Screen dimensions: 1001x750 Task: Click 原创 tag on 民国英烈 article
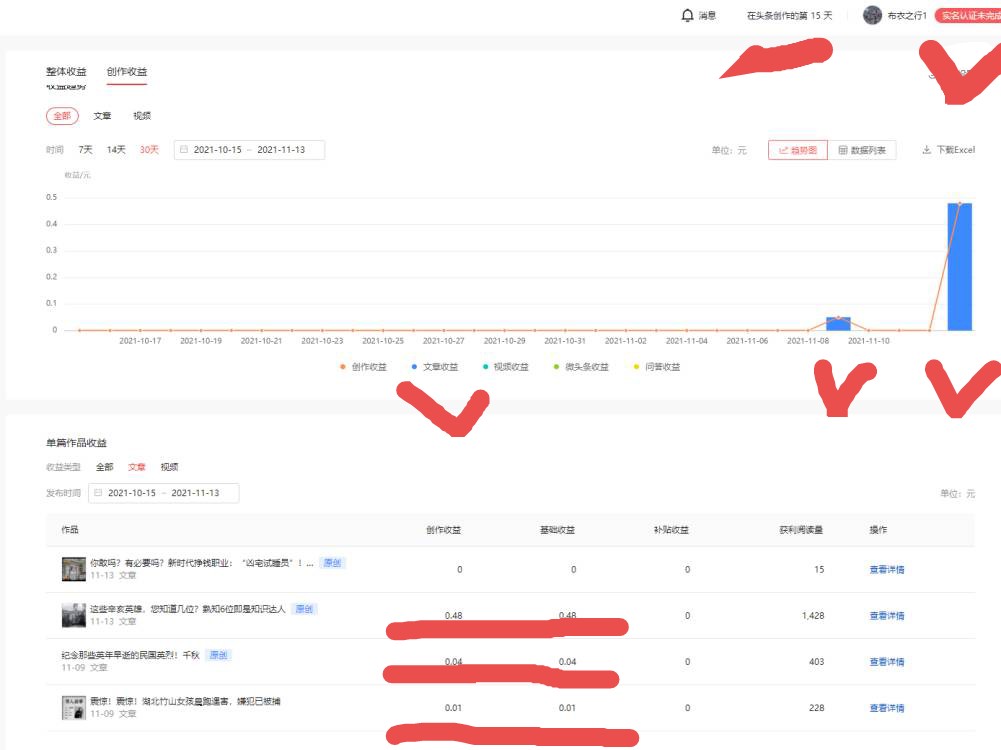[x=218, y=655]
